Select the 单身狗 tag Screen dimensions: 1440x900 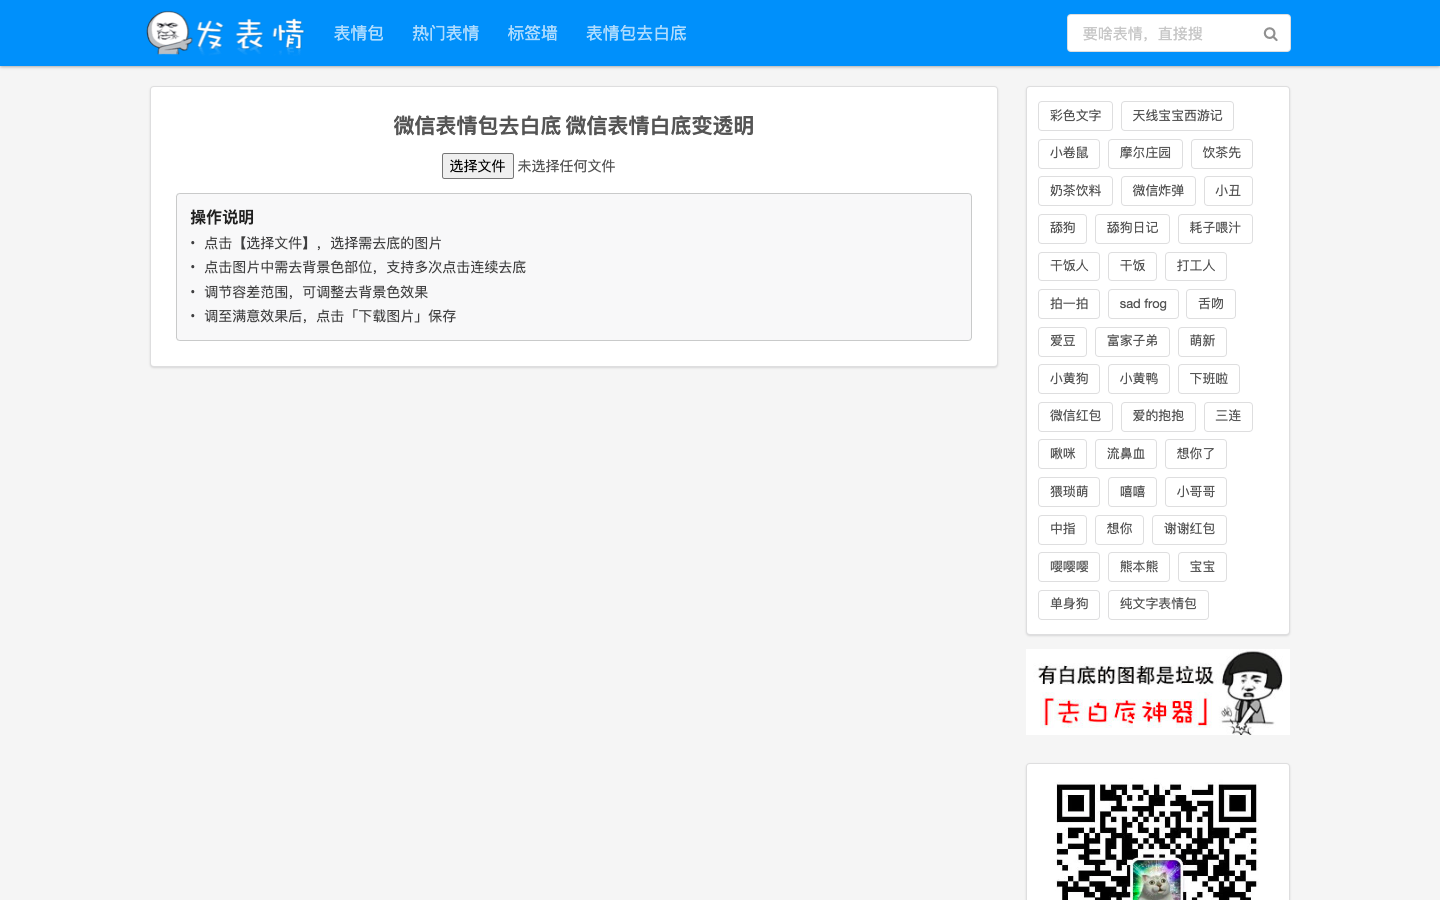(1068, 604)
